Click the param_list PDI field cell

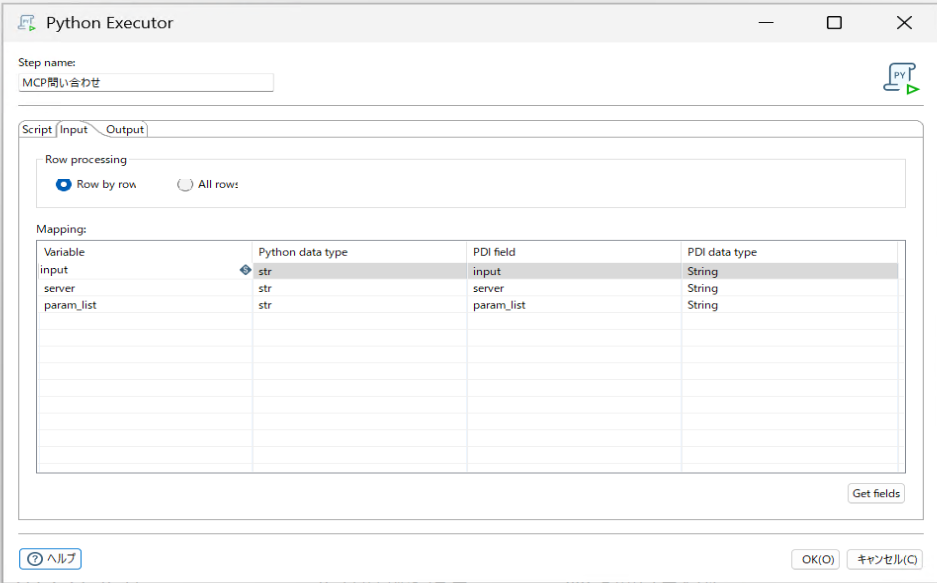click(574, 305)
